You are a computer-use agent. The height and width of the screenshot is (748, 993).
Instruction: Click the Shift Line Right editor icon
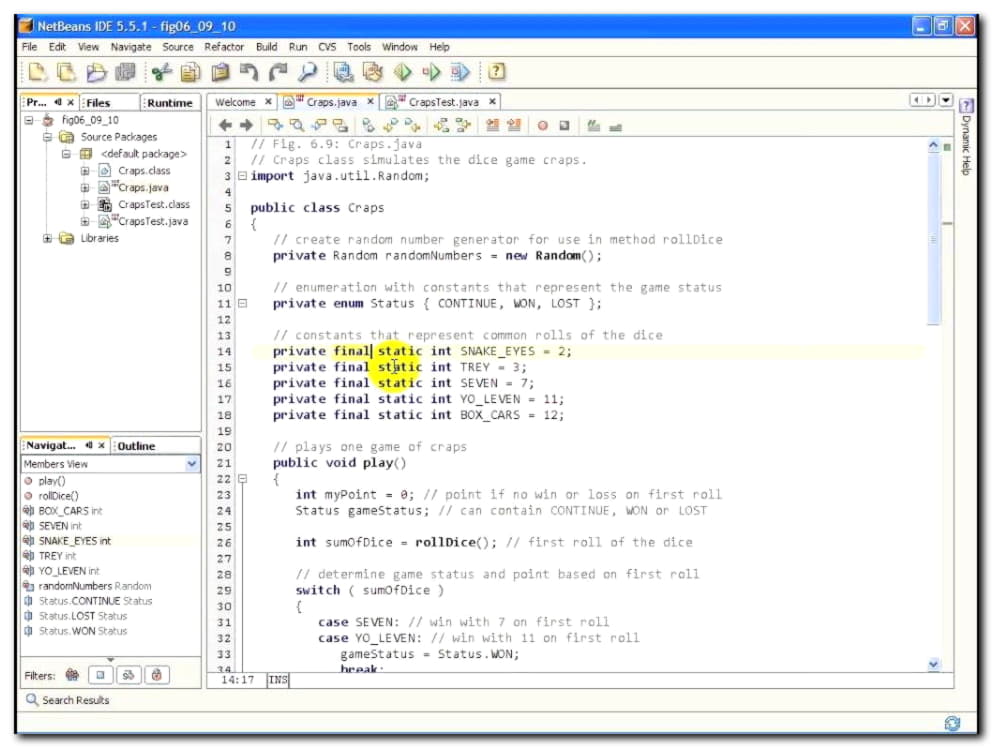coord(514,125)
